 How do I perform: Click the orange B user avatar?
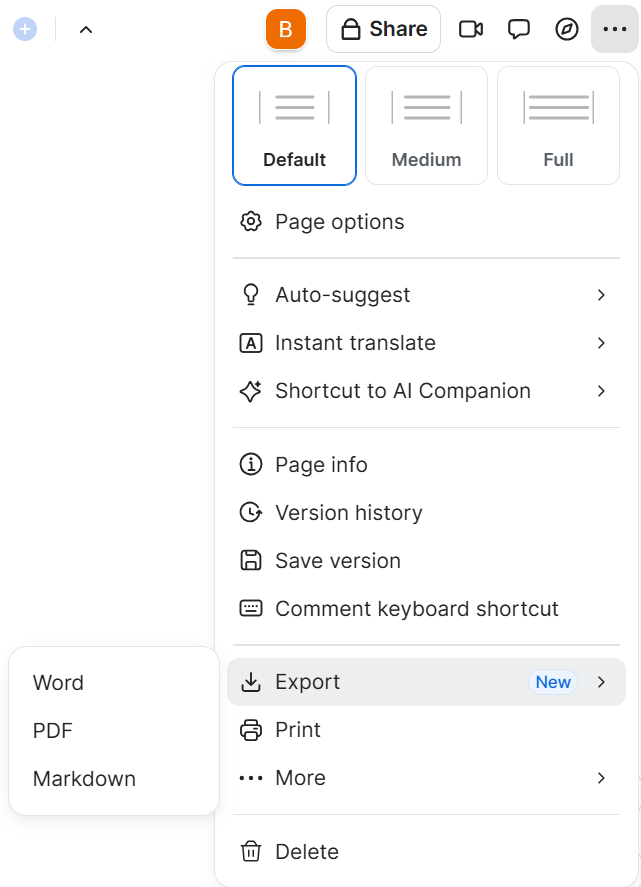pos(286,29)
